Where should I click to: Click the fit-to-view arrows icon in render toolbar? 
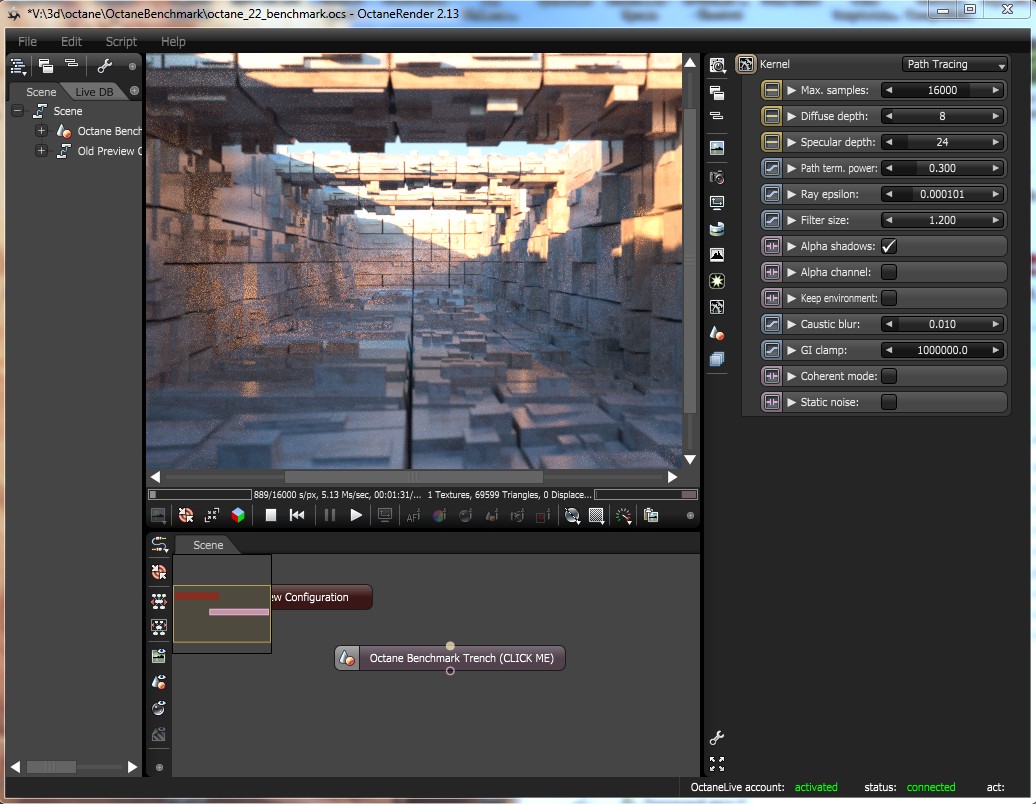[212, 515]
